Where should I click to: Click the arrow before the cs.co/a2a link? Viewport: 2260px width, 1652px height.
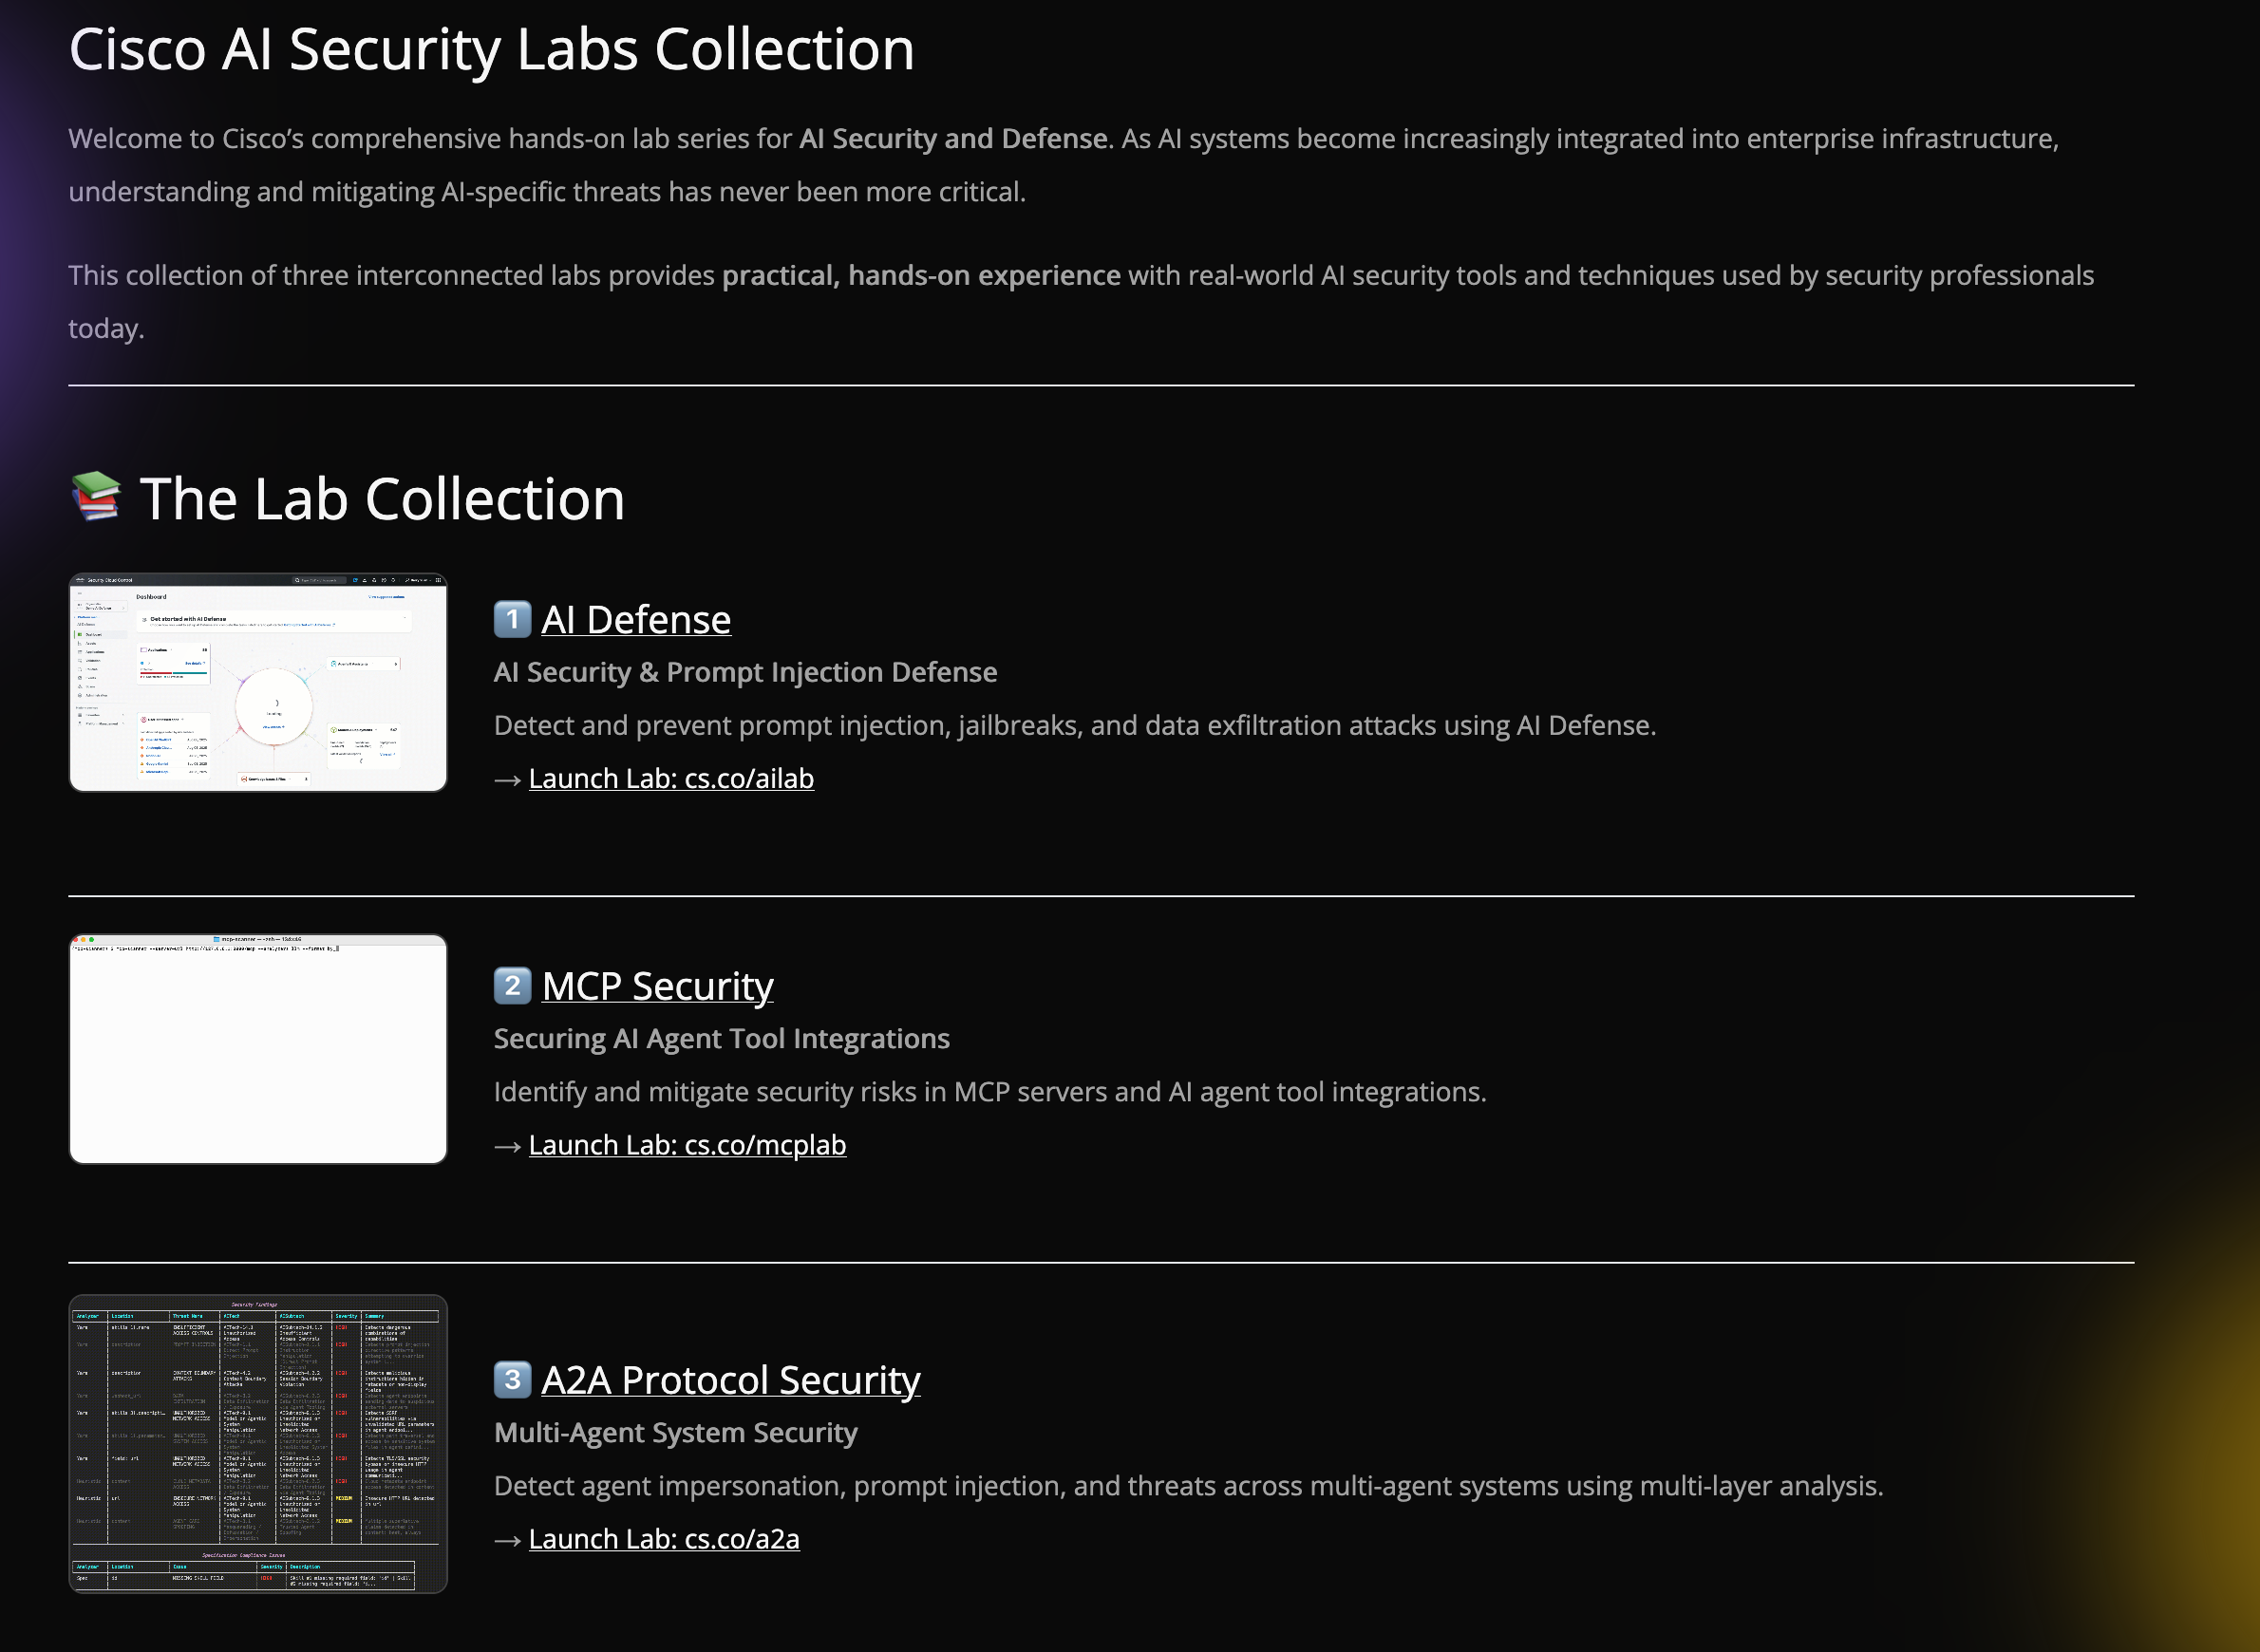(507, 1540)
